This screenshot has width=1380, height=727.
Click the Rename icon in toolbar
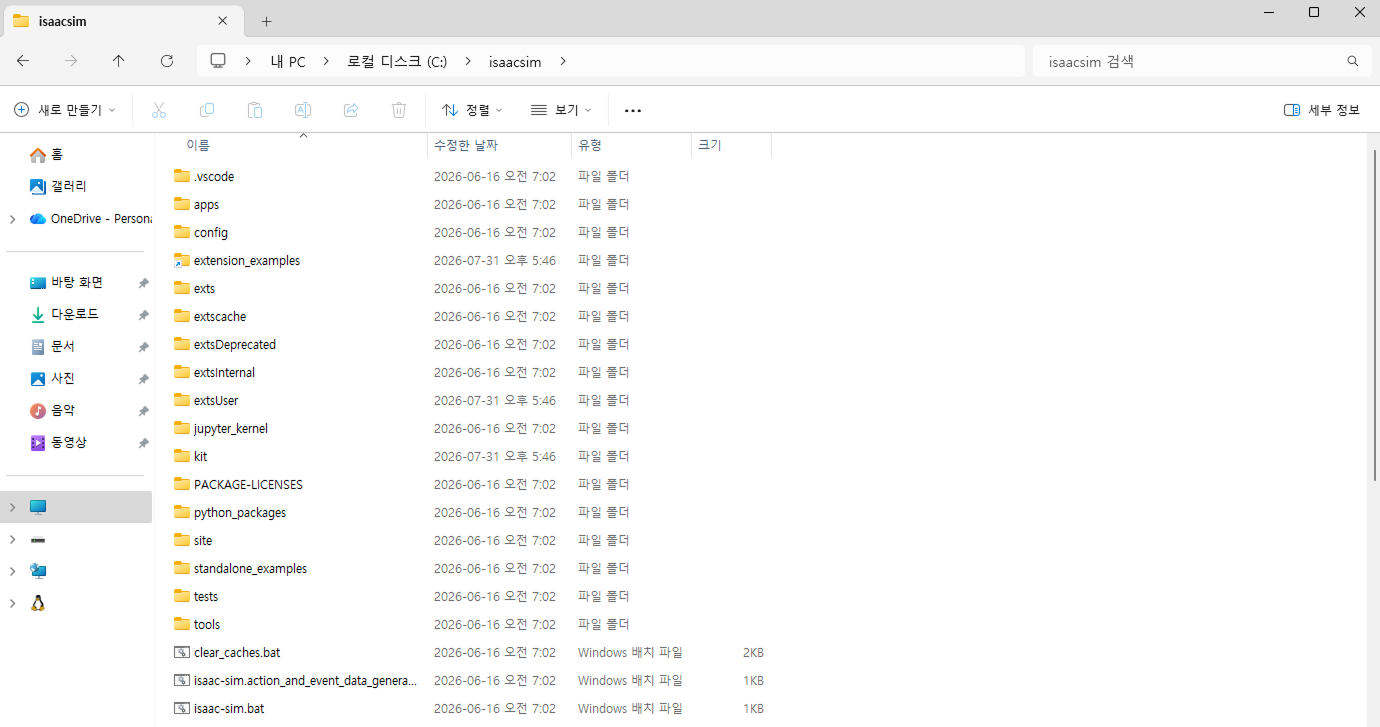303,110
